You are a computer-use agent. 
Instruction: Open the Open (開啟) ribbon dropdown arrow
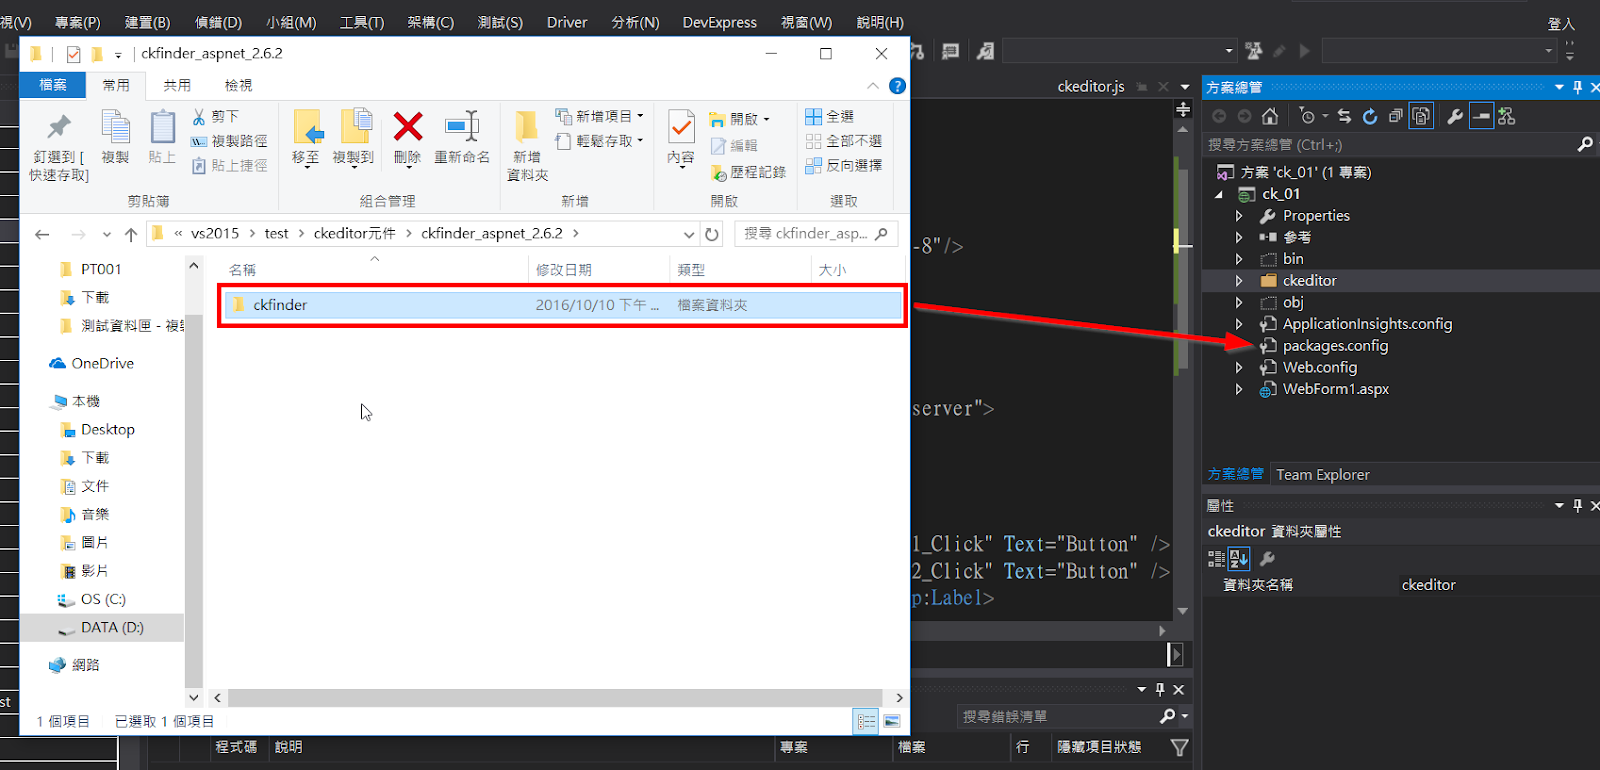767,119
